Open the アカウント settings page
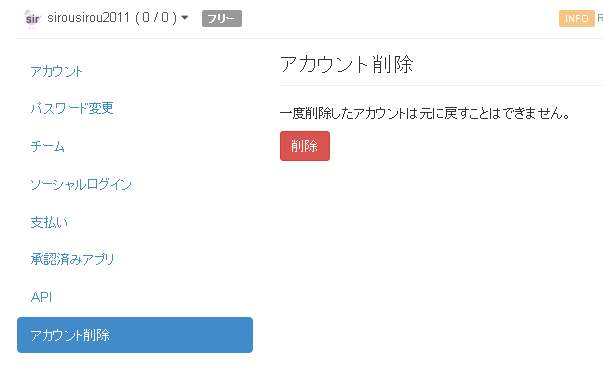Image resolution: width=603 pixels, height=377 pixels. pos(57,71)
